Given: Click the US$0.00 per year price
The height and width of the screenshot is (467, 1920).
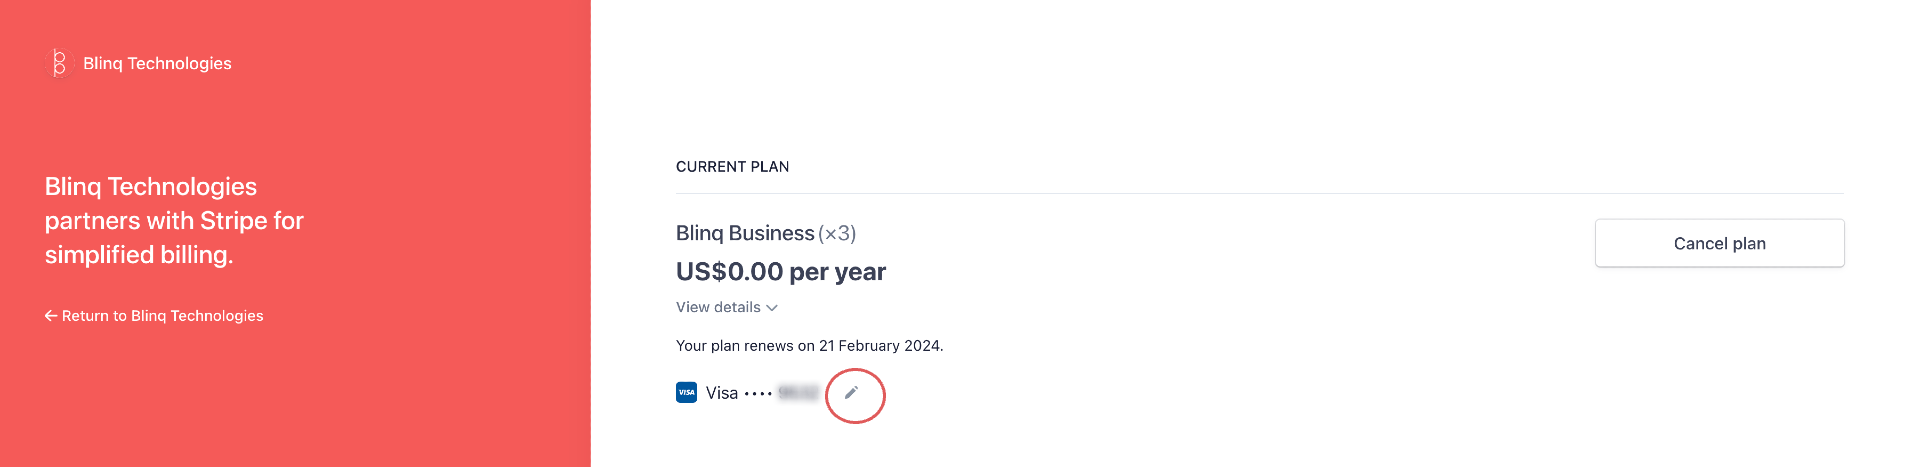Looking at the screenshot, I should [781, 272].
